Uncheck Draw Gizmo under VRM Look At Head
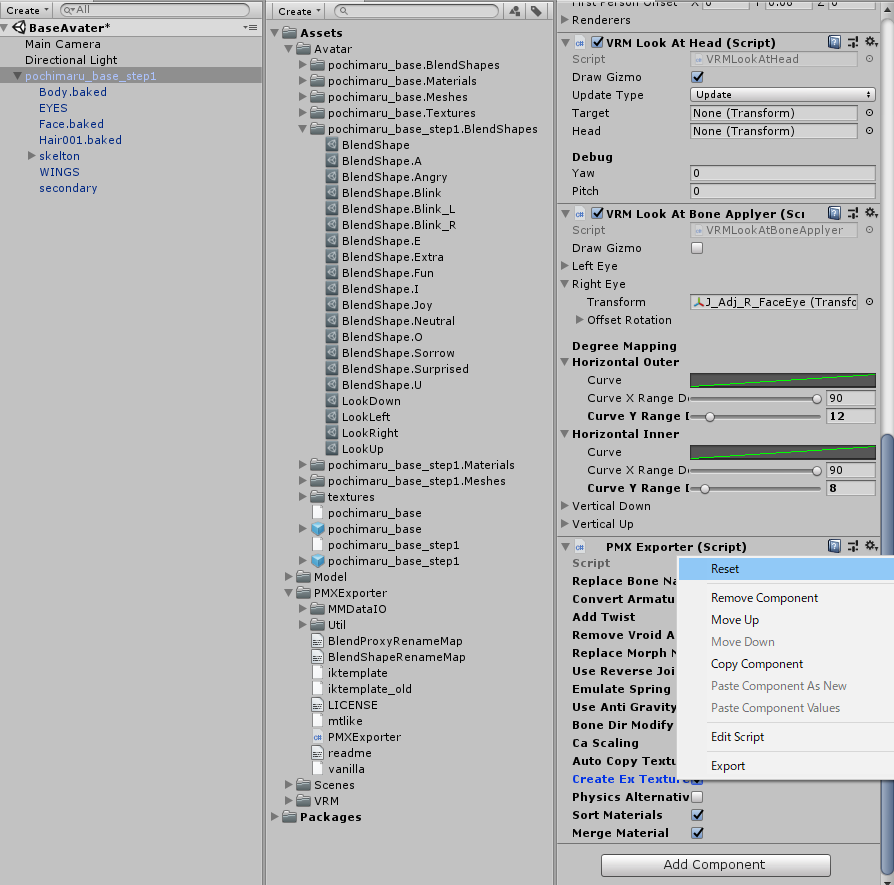894x885 pixels. 697,76
